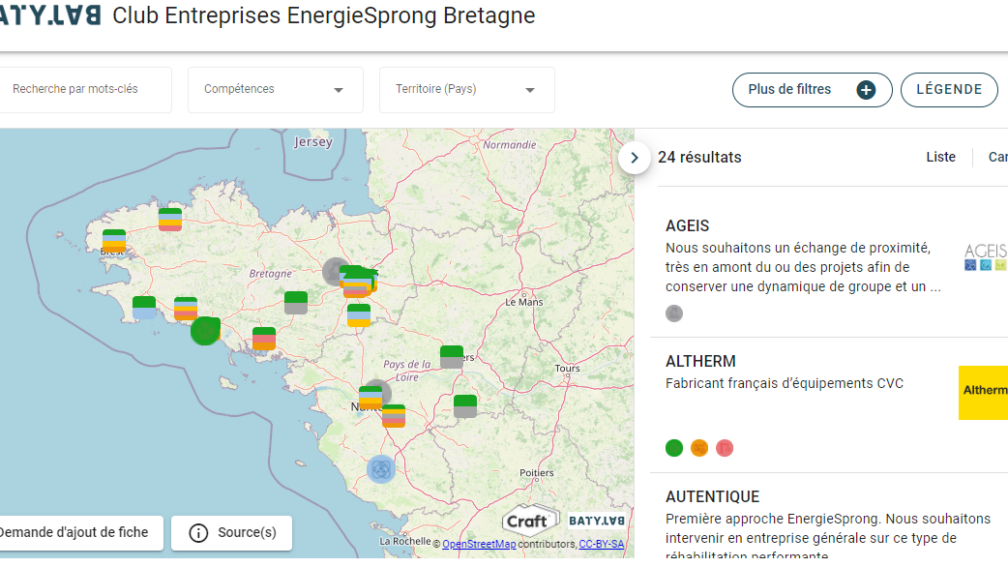Image resolution: width=1008 pixels, height=567 pixels.
Task: Select the green-grey marker right of Bretagne label
Action: (296, 303)
